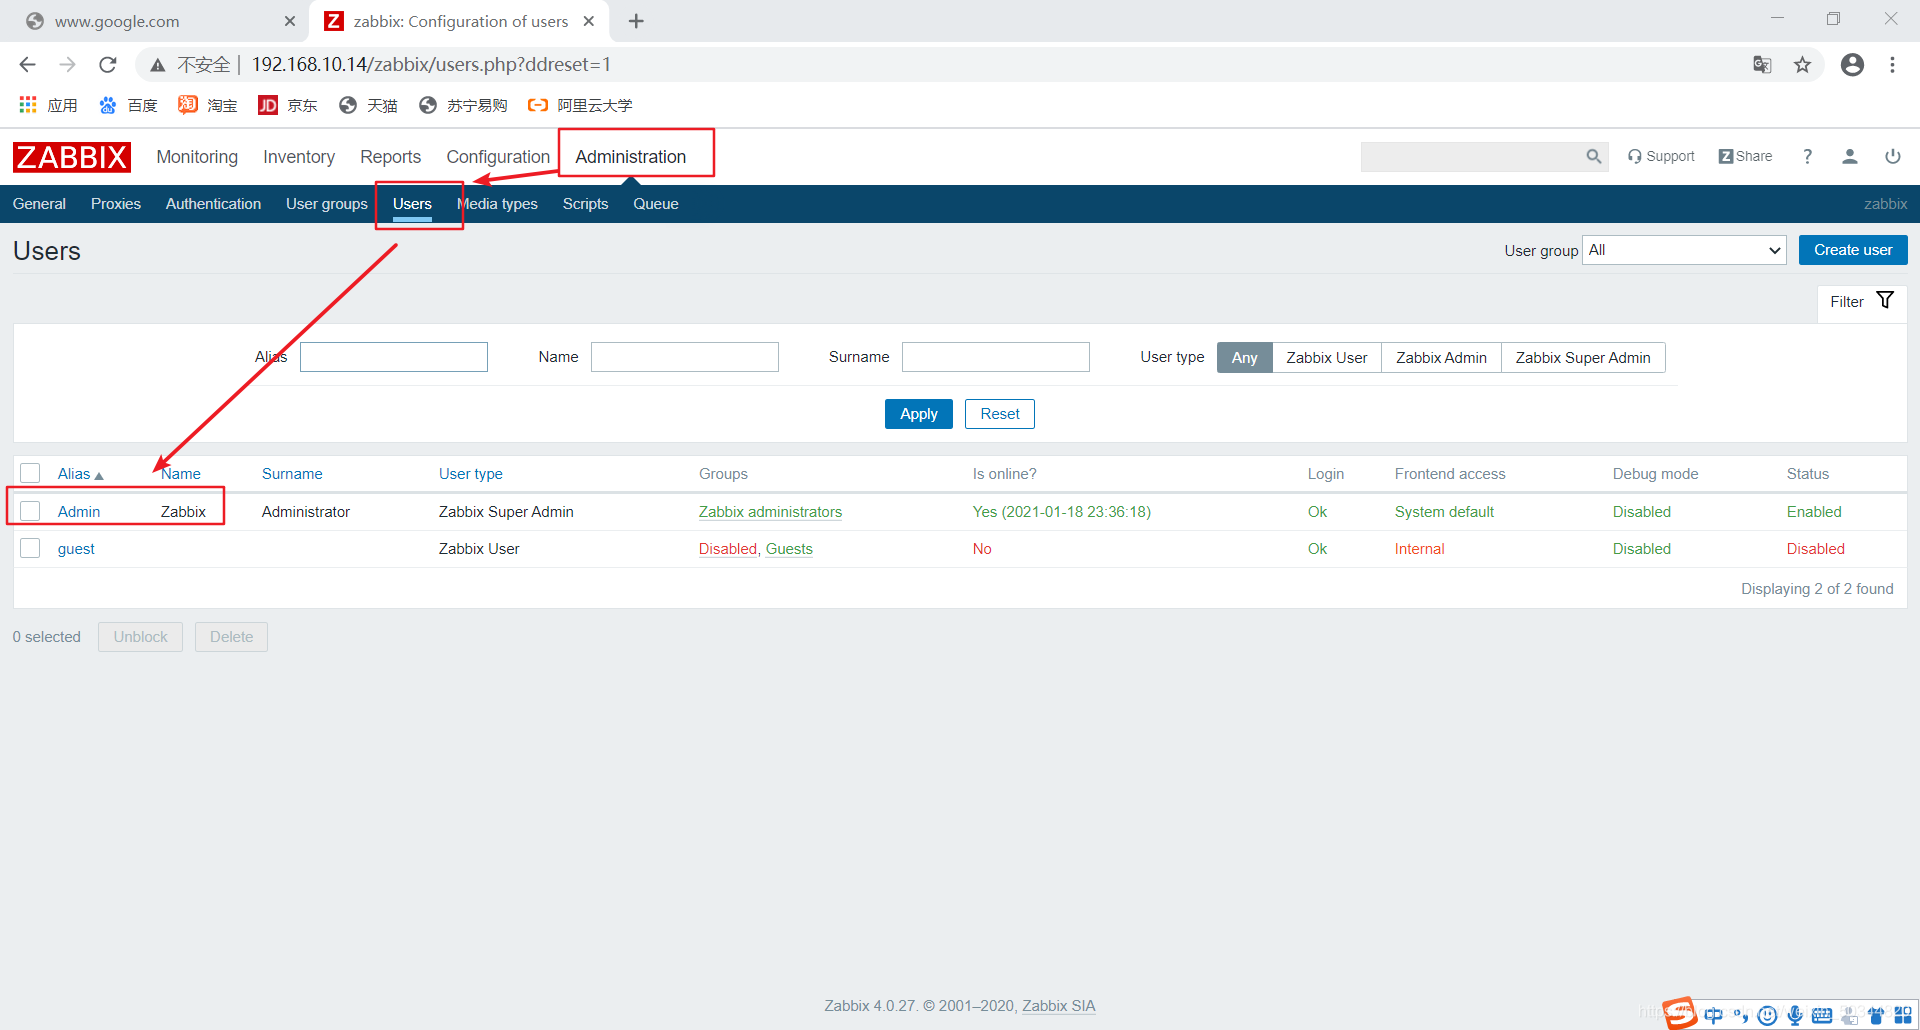Image resolution: width=1920 pixels, height=1030 pixels.
Task: Open the user profile icon
Action: tap(1850, 157)
